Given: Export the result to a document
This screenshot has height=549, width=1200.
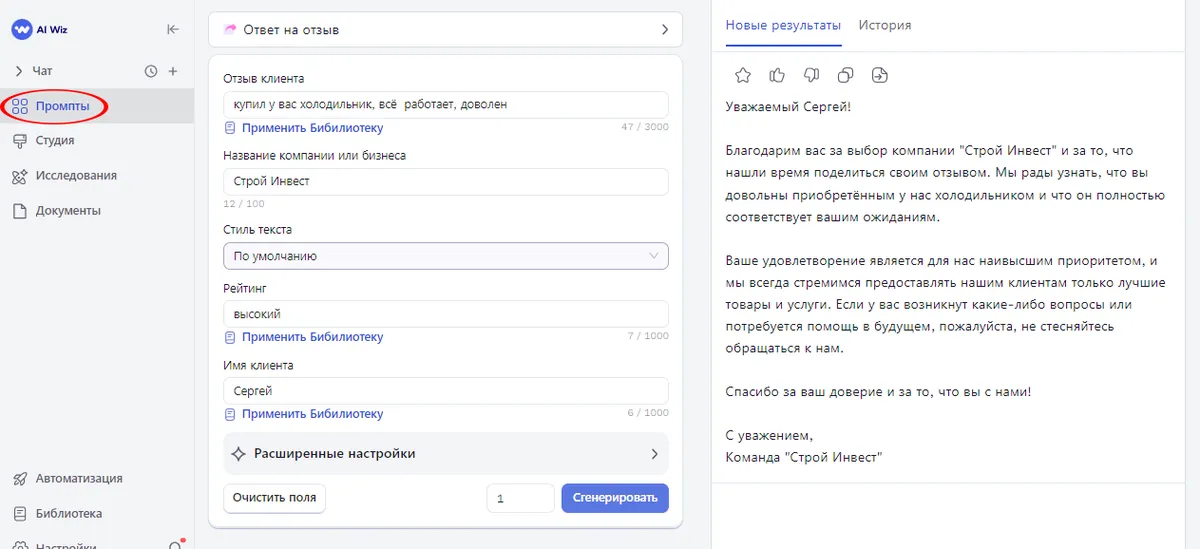Looking at the screenshot, I should pyautogui.click(x=879, y=75).
